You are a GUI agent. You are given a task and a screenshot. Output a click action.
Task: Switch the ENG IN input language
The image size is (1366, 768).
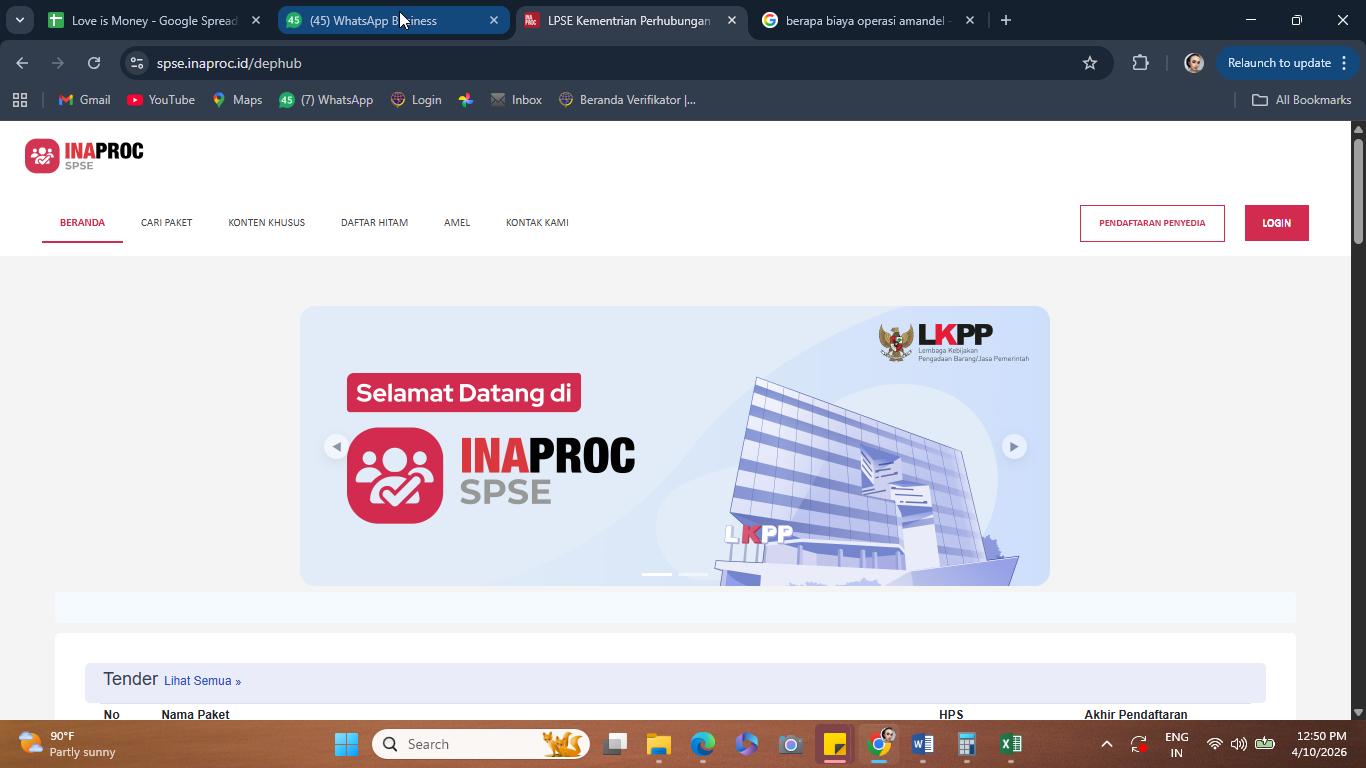coord(1177,744)
